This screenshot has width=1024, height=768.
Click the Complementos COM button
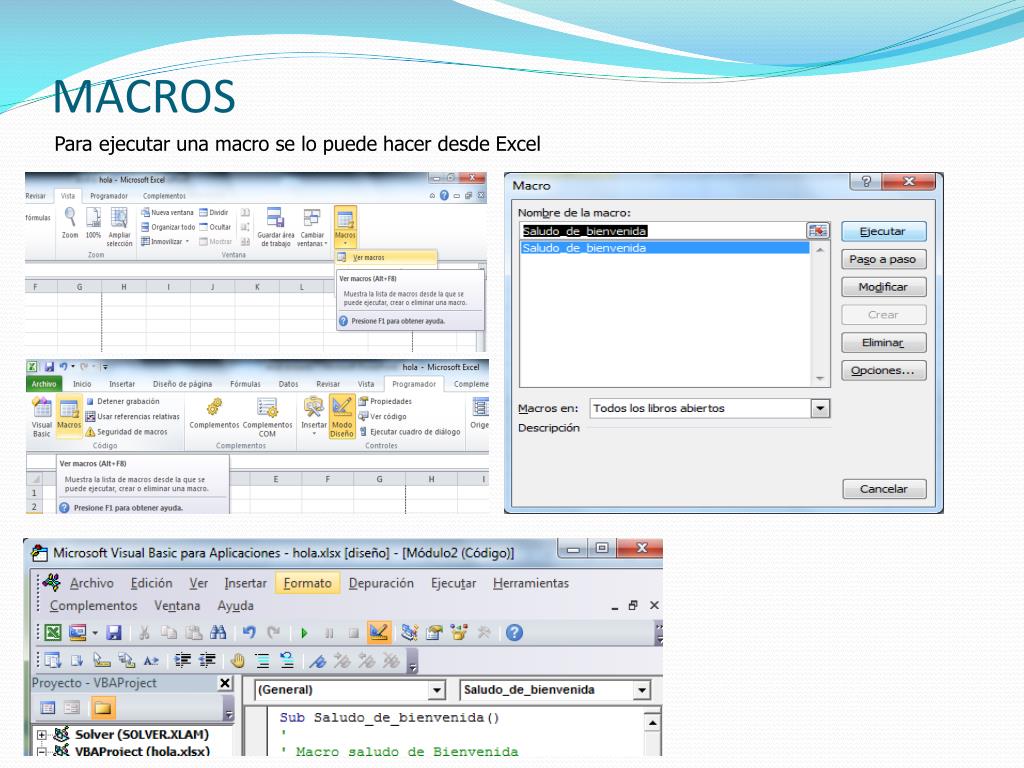click(267, 417)
